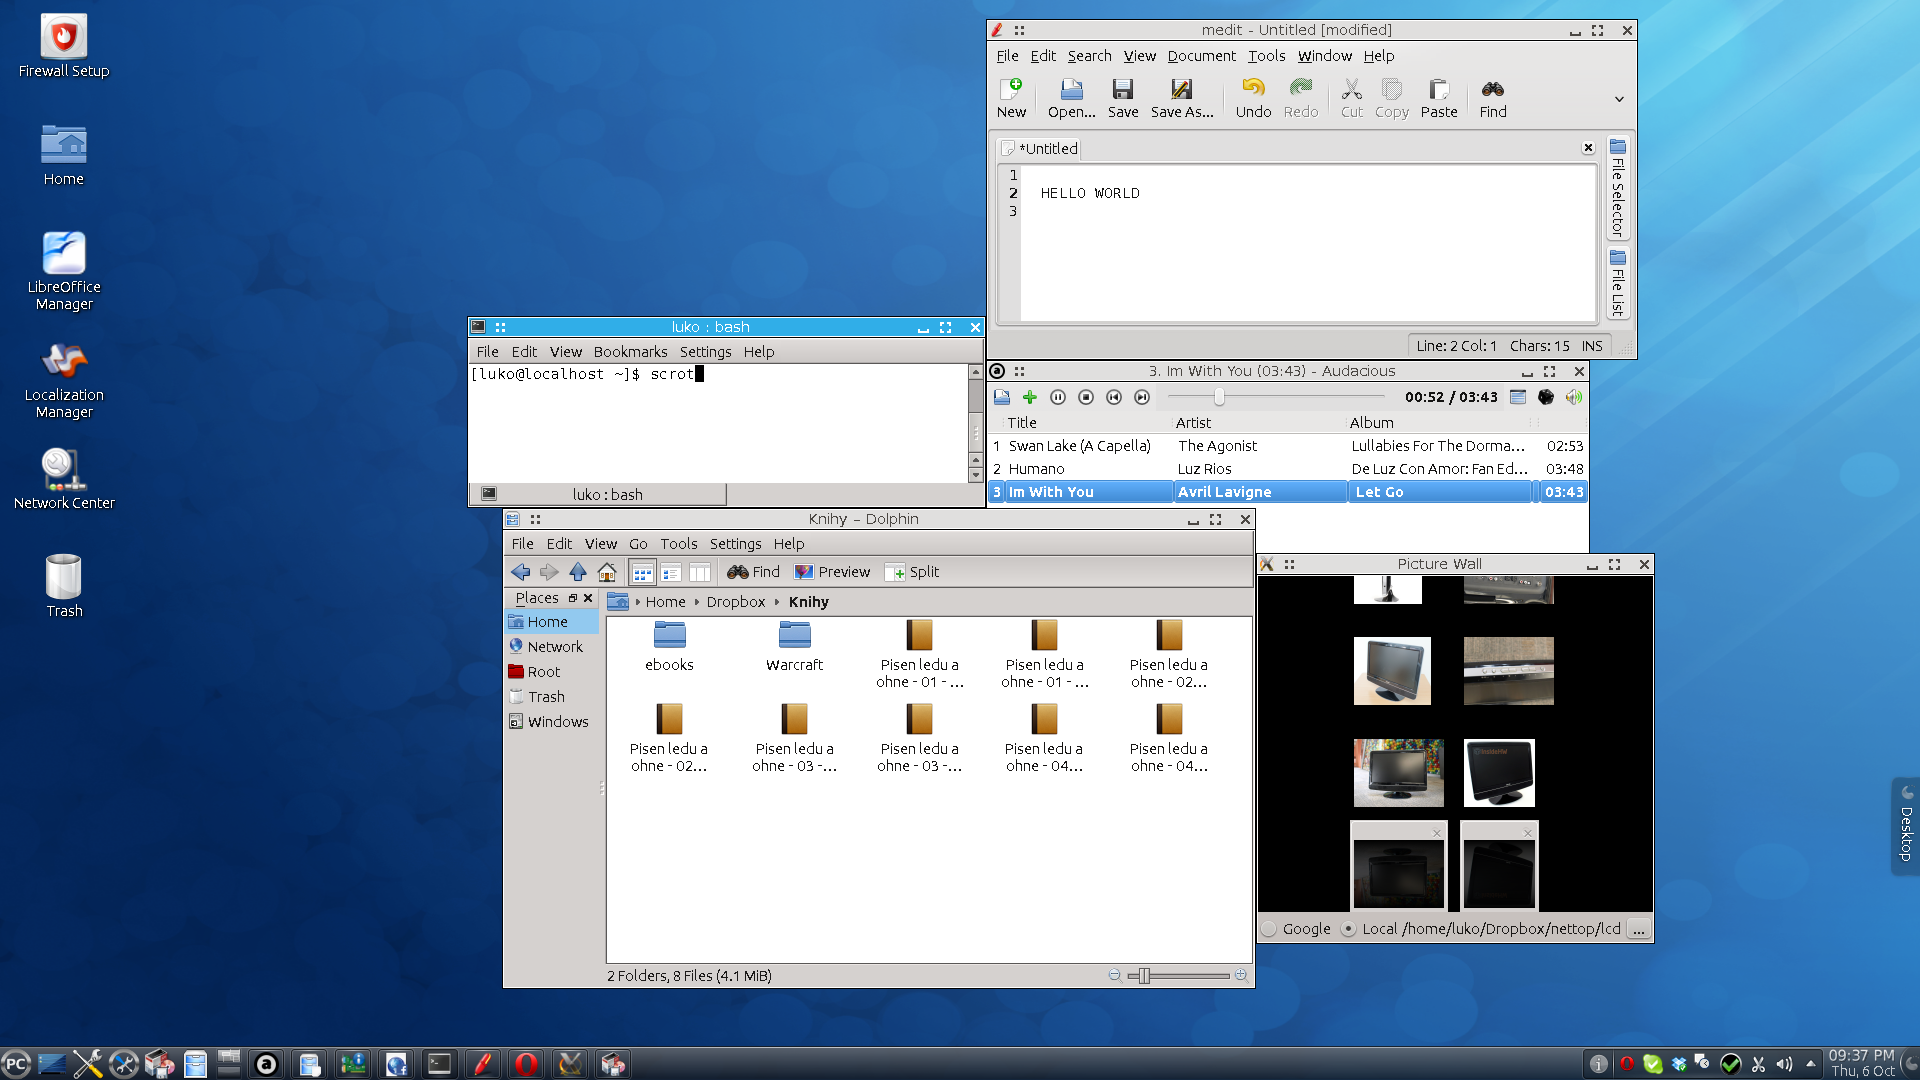Toggle Preview mode in Dolphin toolbar
This screenshot has height=1080, width=1920.
[832, 572]
